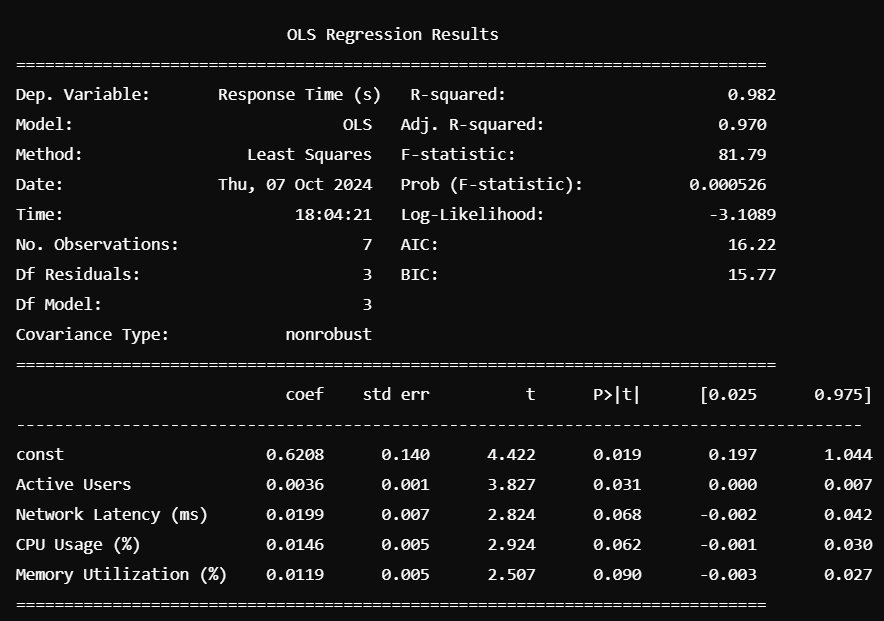Click the Response Time (s) value

point(298,94)
